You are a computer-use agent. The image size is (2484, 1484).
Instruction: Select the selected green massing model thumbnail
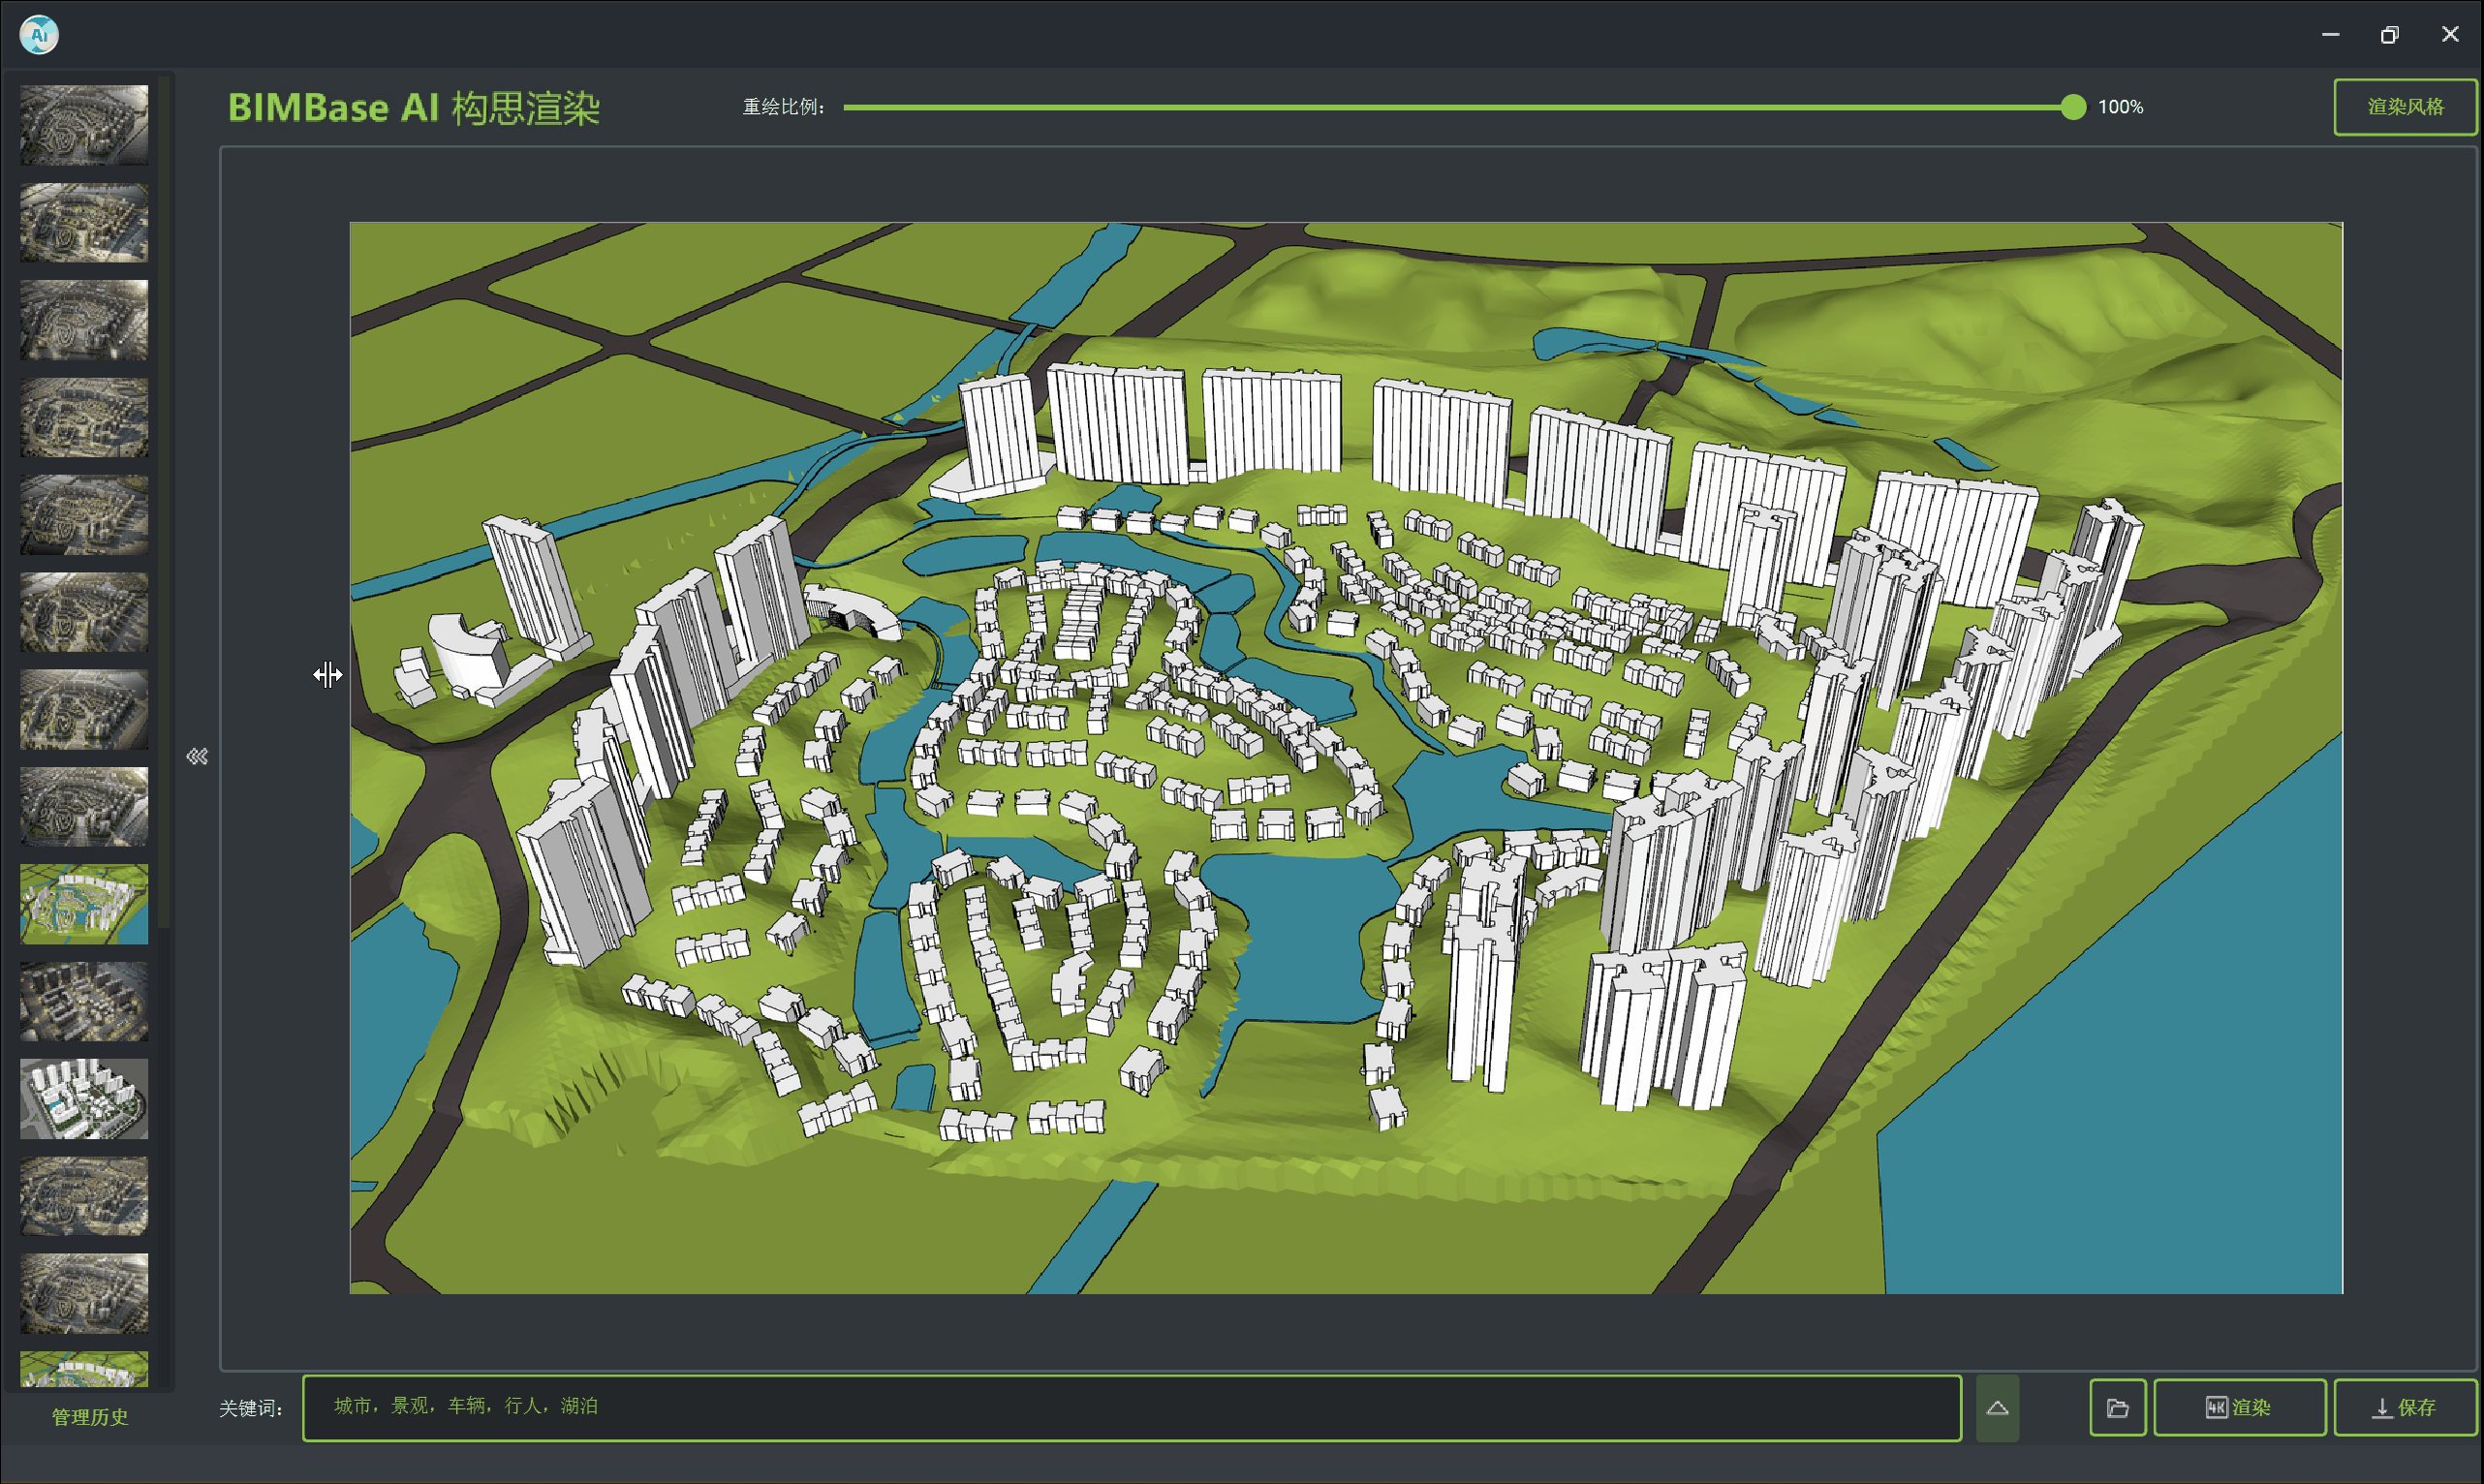click(84, 904)
